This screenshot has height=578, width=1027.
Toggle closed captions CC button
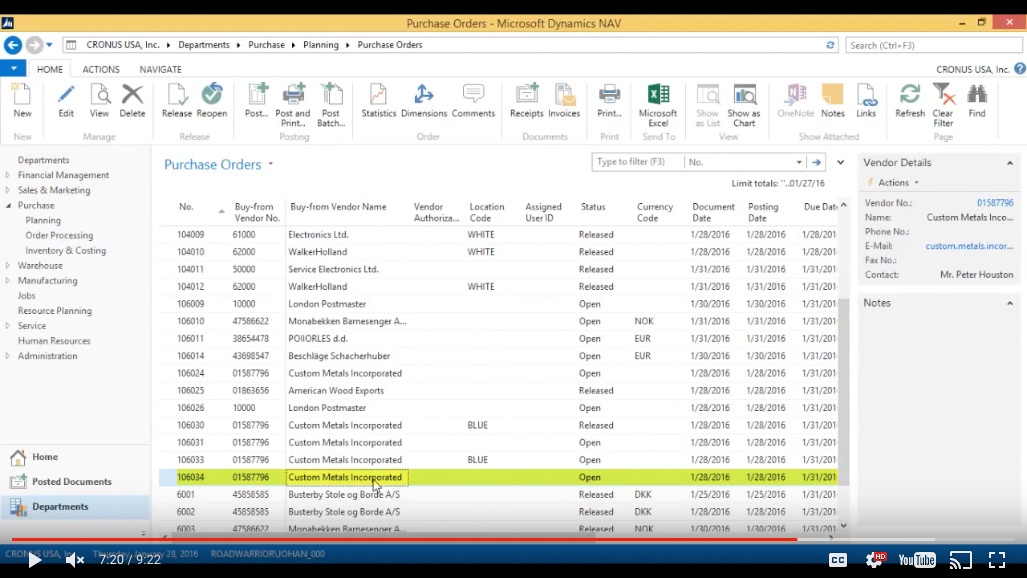click(x=838, y=560)
